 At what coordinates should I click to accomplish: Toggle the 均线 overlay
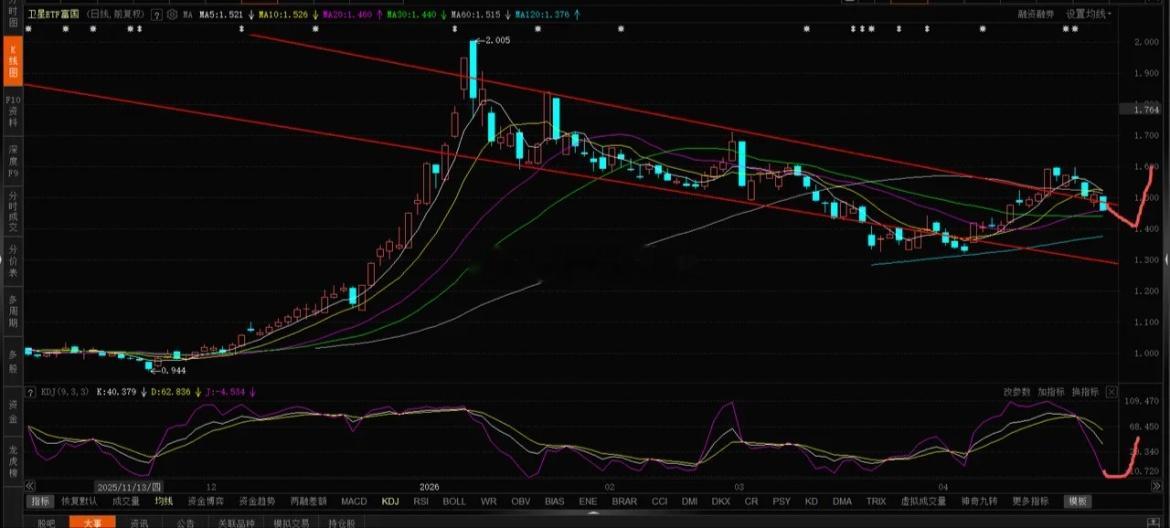pyautogui.click(x=163, y=501)
